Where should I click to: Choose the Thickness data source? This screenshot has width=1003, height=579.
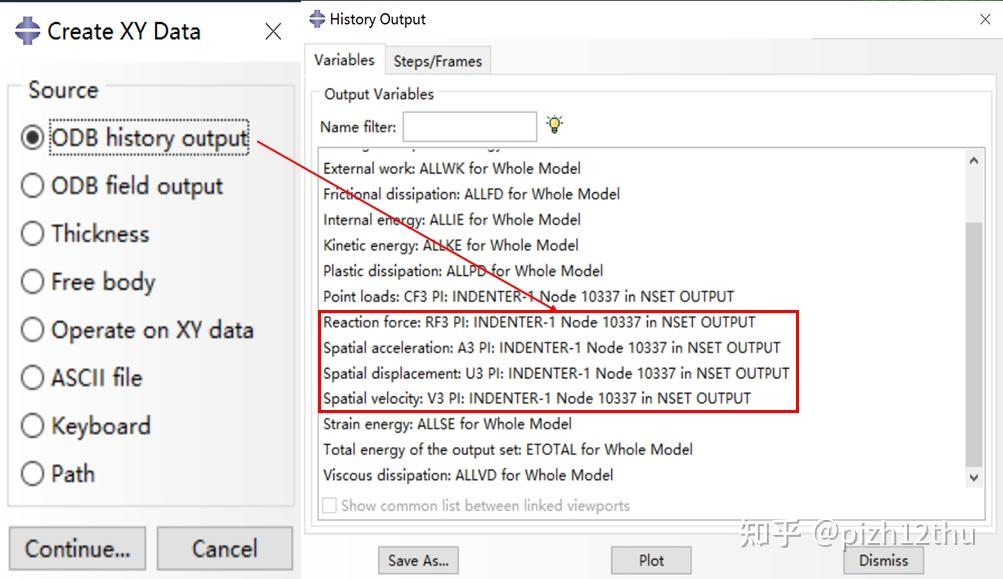coord(31,233)
